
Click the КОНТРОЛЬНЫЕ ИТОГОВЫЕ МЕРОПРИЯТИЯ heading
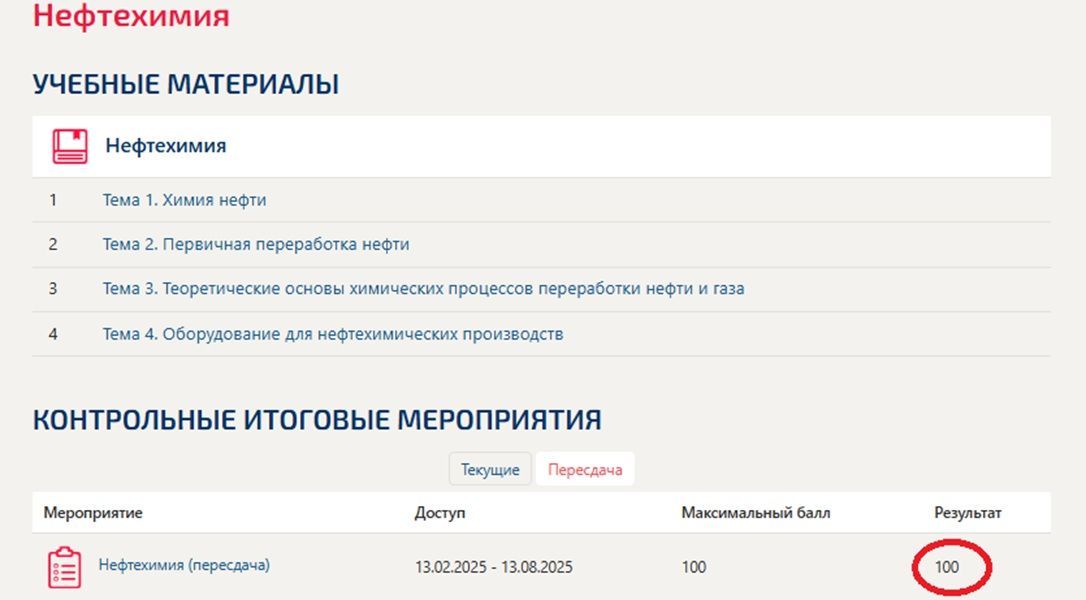[317, 420]
